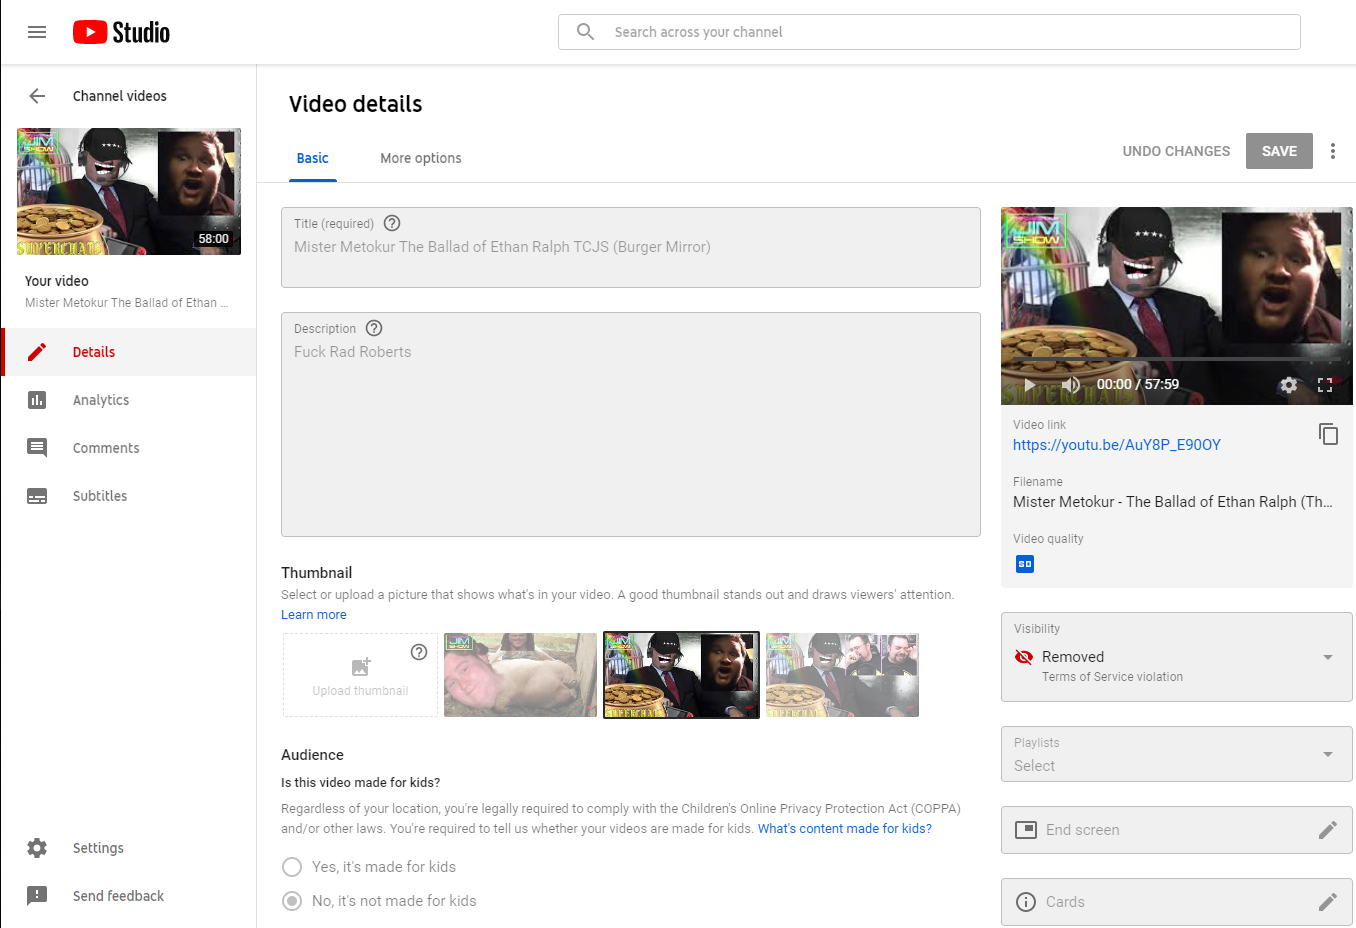Switch to the Basic tab
This screenshot has width=1356, height=928.
[313, 158]
